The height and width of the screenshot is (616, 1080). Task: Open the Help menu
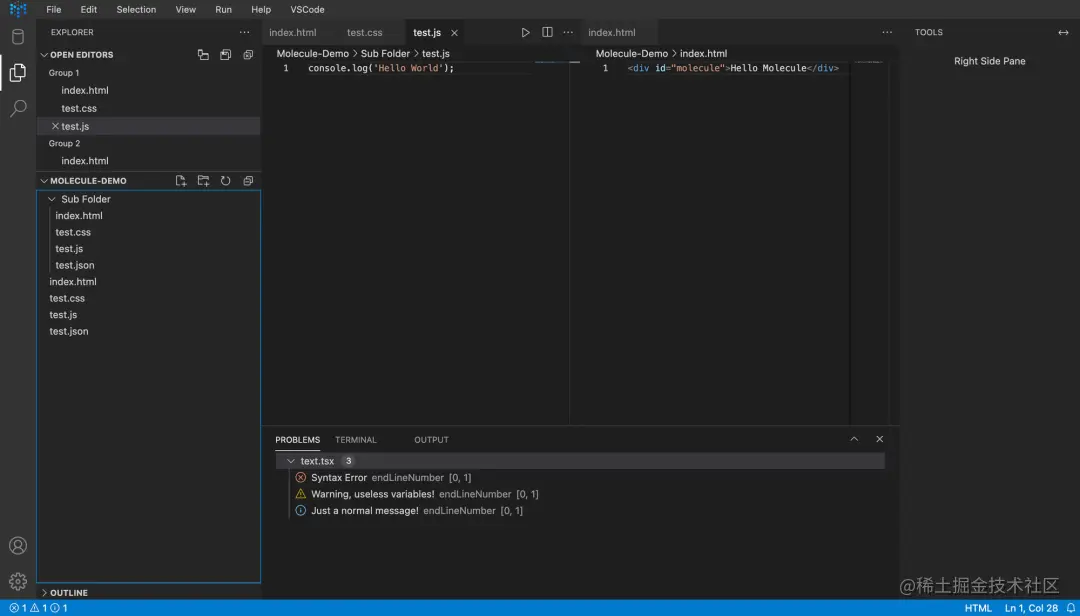(x=261, y=10)
